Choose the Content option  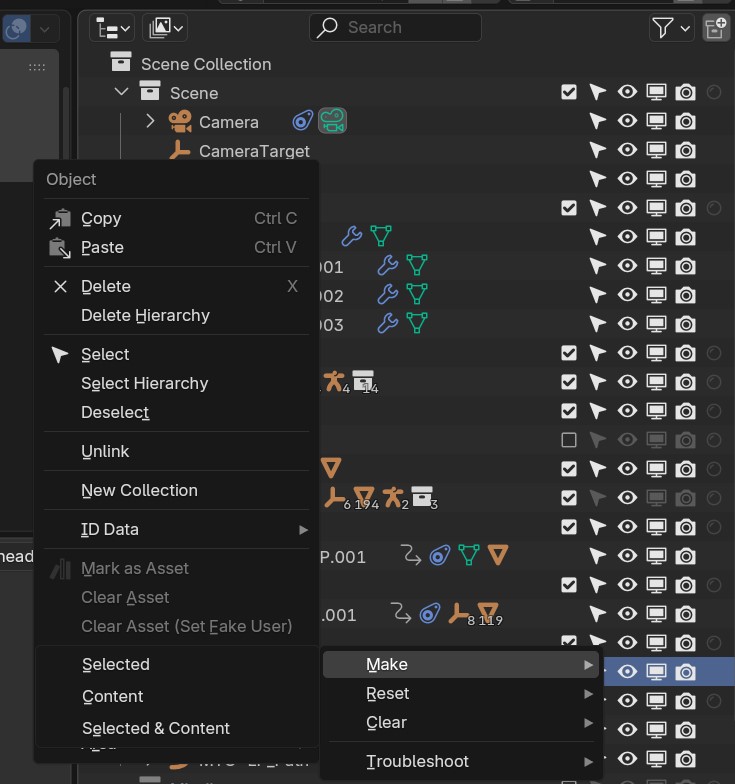pos(176,696)
